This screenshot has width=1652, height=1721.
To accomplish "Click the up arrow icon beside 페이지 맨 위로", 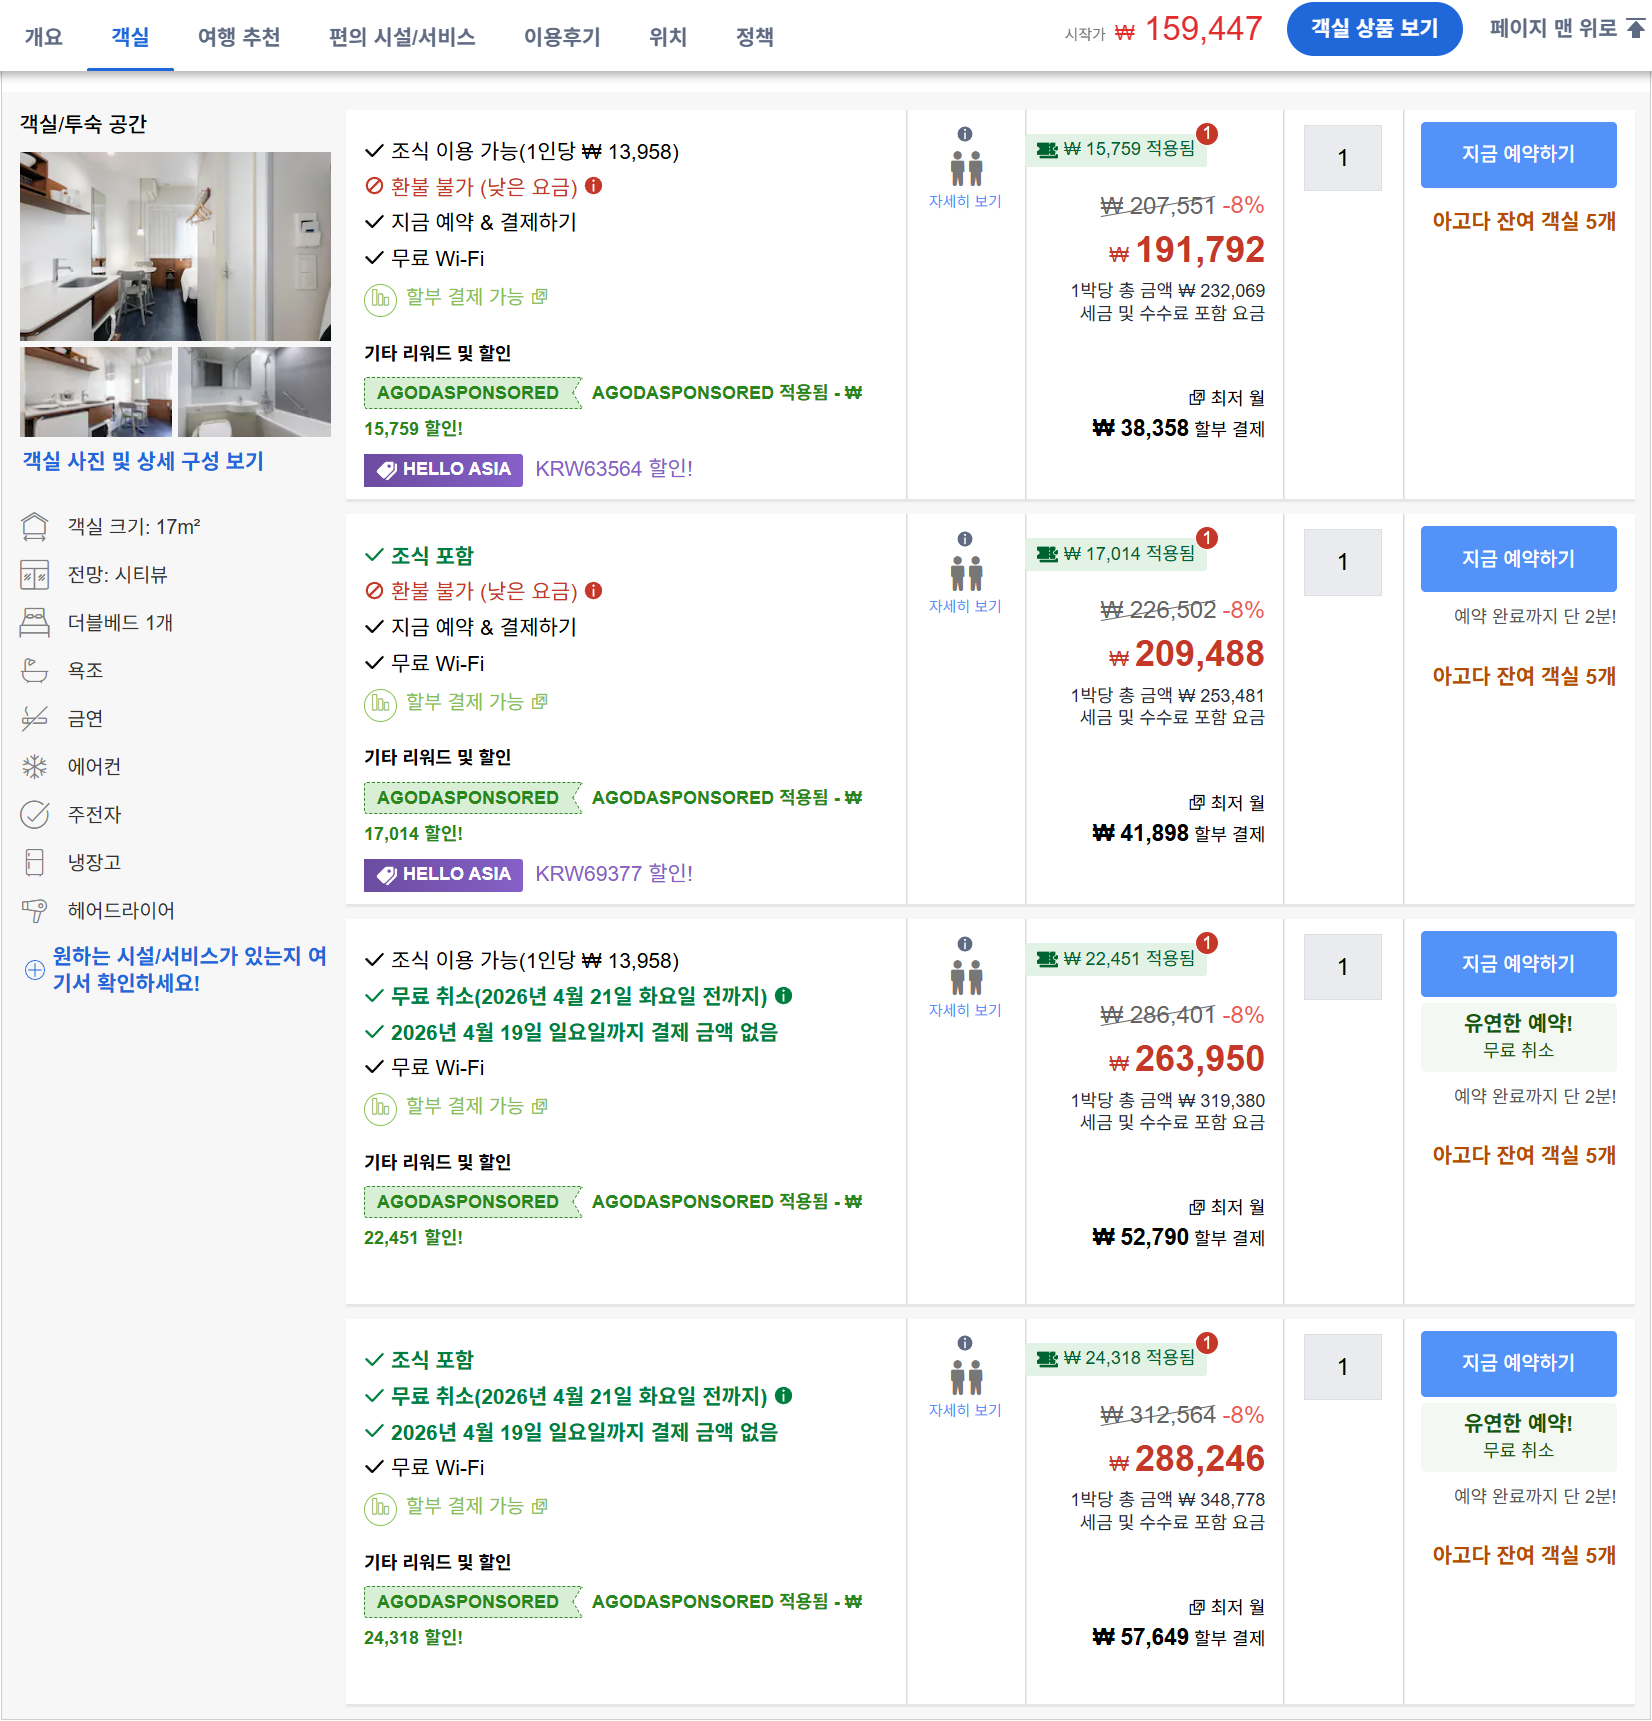I will pos(1636,28).
